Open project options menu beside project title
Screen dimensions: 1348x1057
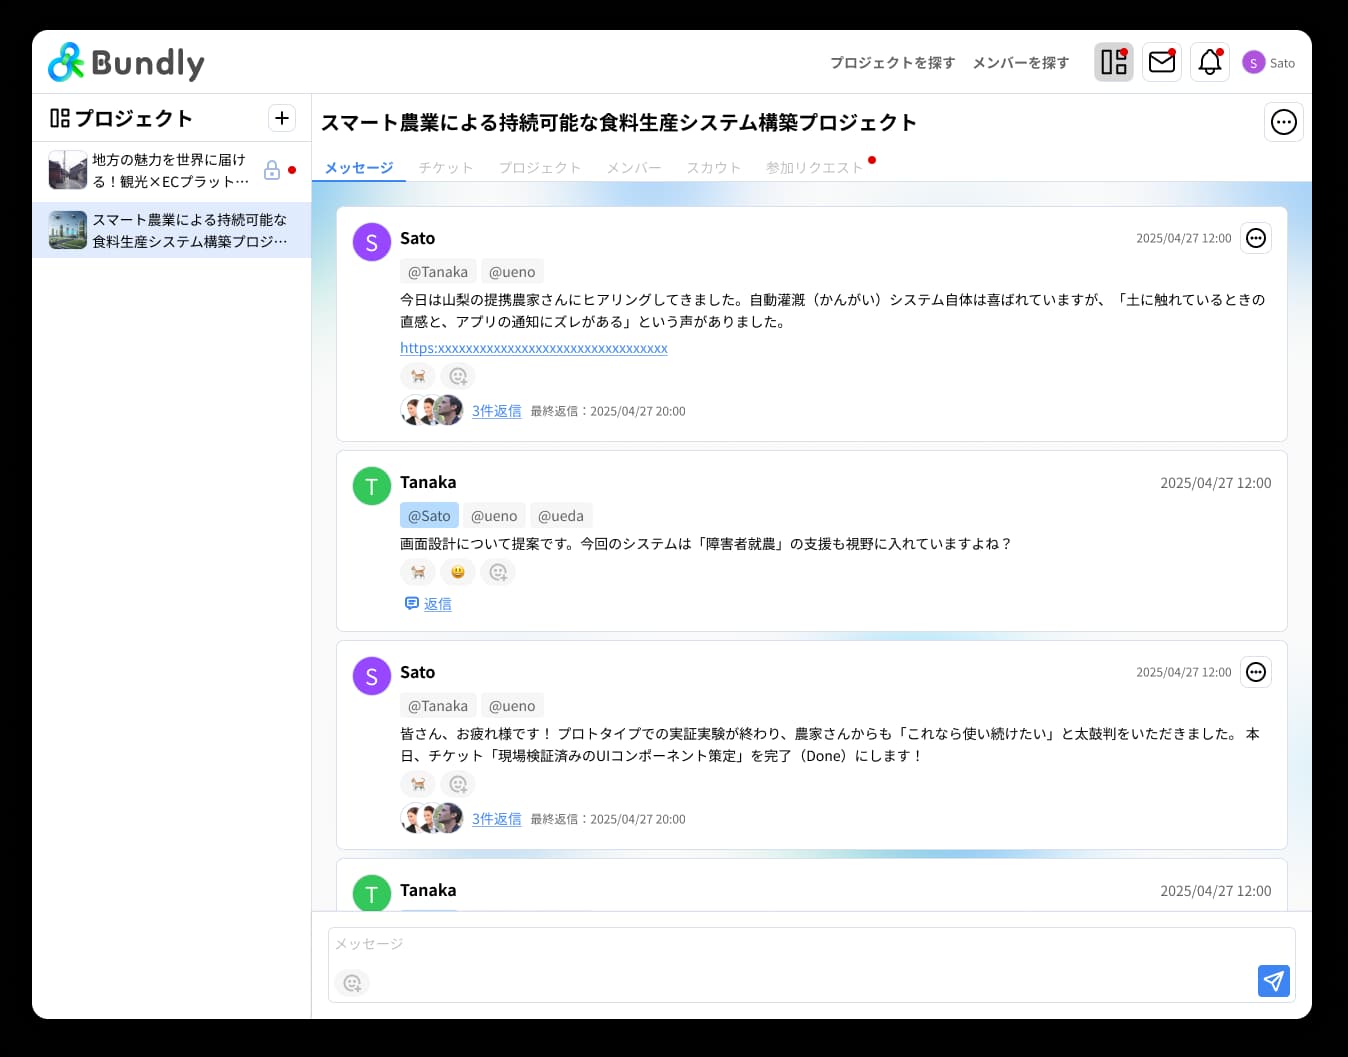coord(1284,122)
